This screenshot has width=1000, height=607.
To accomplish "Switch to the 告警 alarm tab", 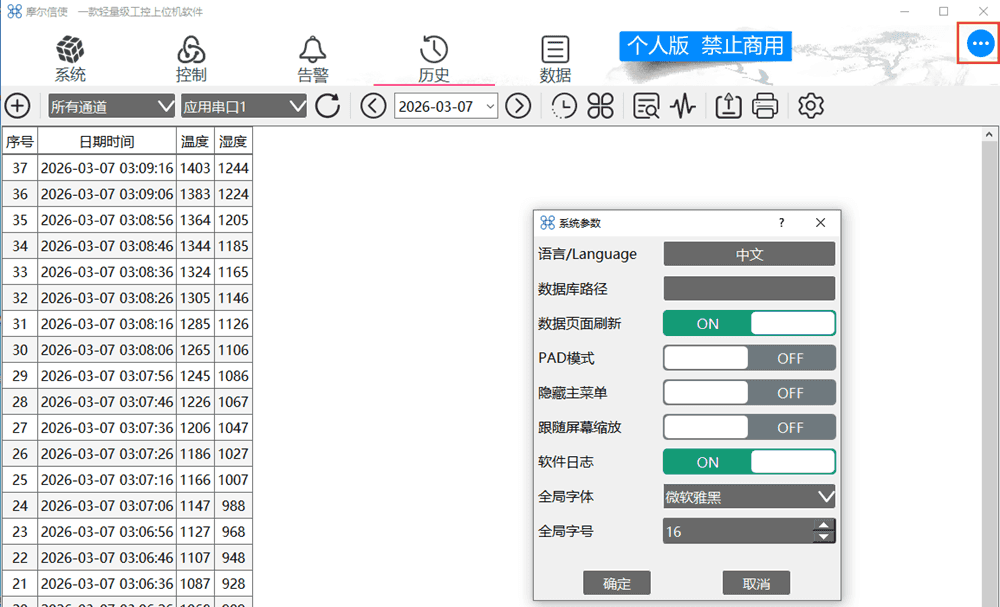I will [x=313, y=59].
